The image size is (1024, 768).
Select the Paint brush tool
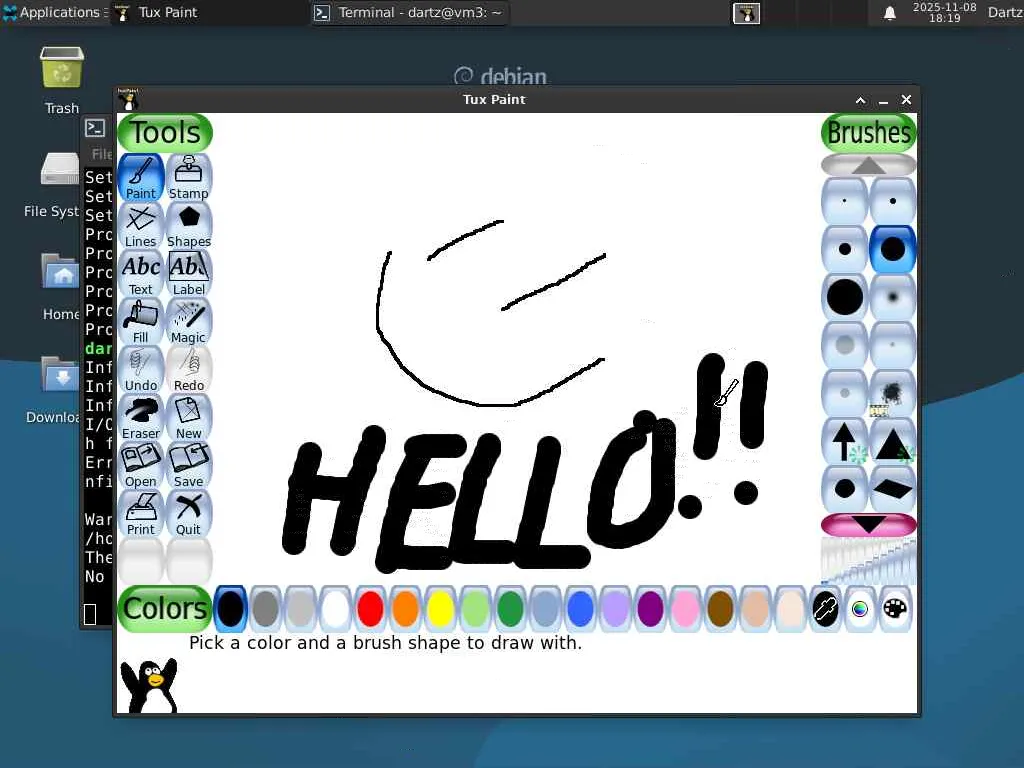pos(140,178)
